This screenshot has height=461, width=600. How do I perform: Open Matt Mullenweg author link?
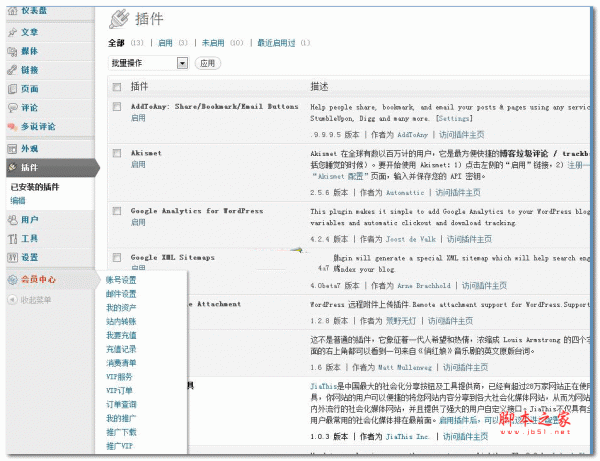(405, 367)
